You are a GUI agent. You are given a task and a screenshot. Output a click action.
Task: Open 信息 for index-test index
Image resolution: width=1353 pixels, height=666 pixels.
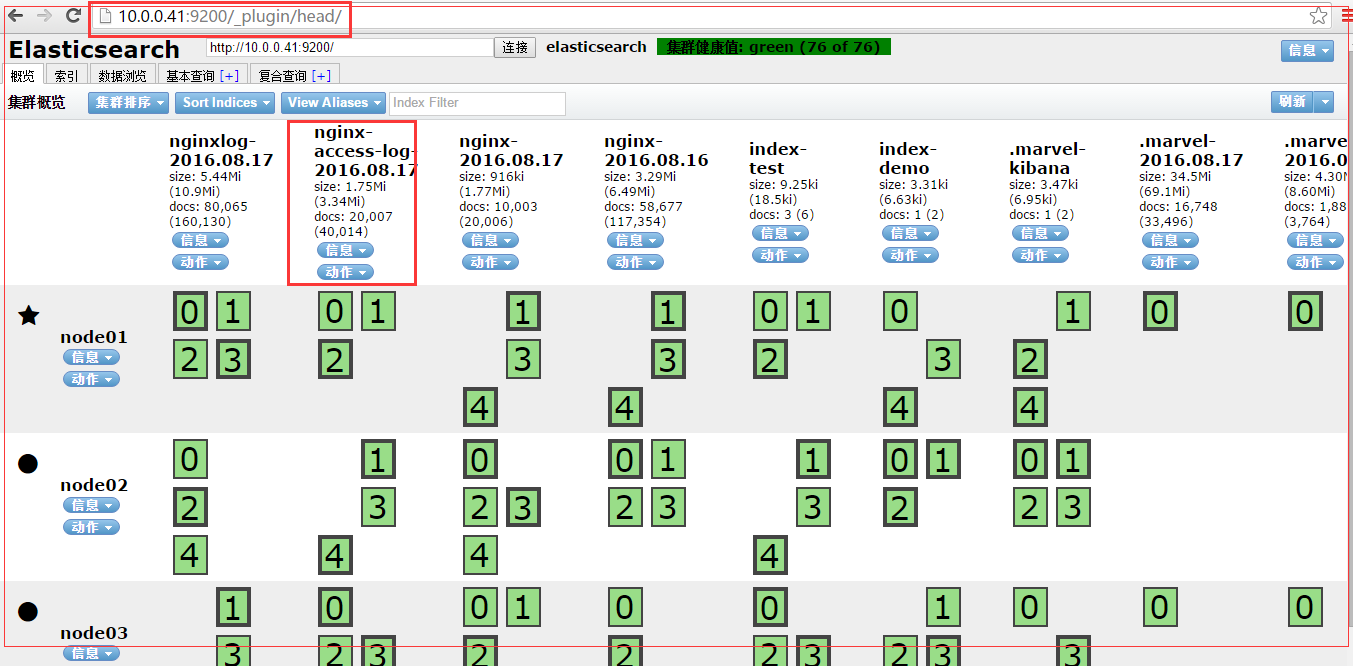[780, 233]
